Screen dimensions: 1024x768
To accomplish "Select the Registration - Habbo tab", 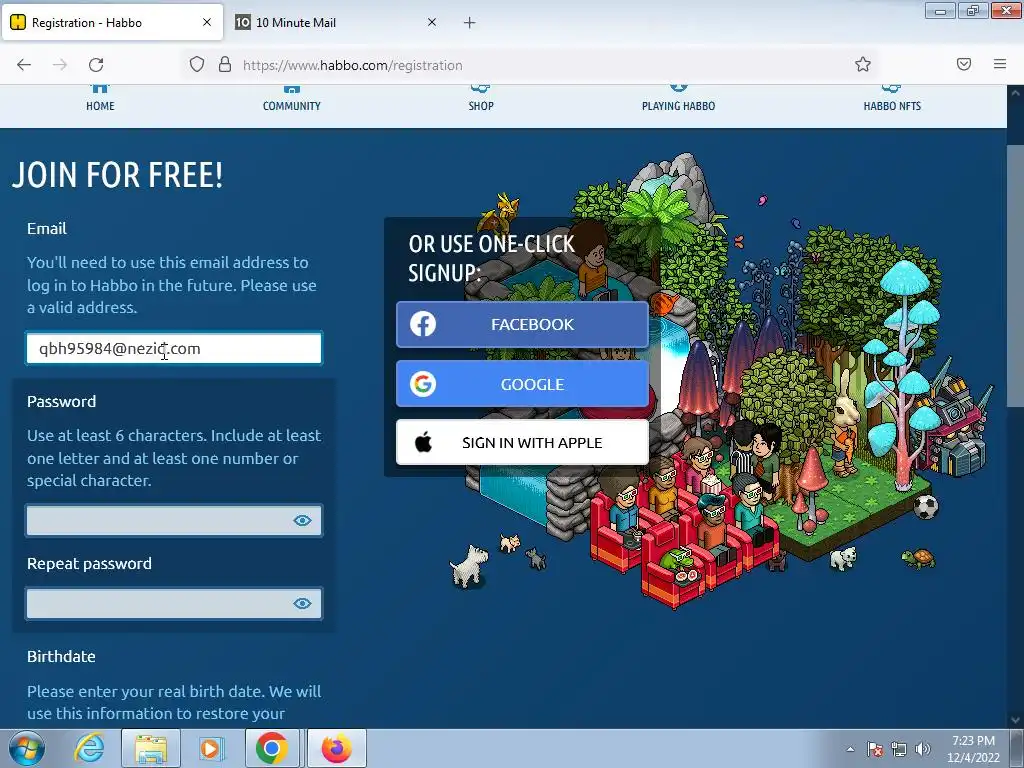I will pos(112,23).
